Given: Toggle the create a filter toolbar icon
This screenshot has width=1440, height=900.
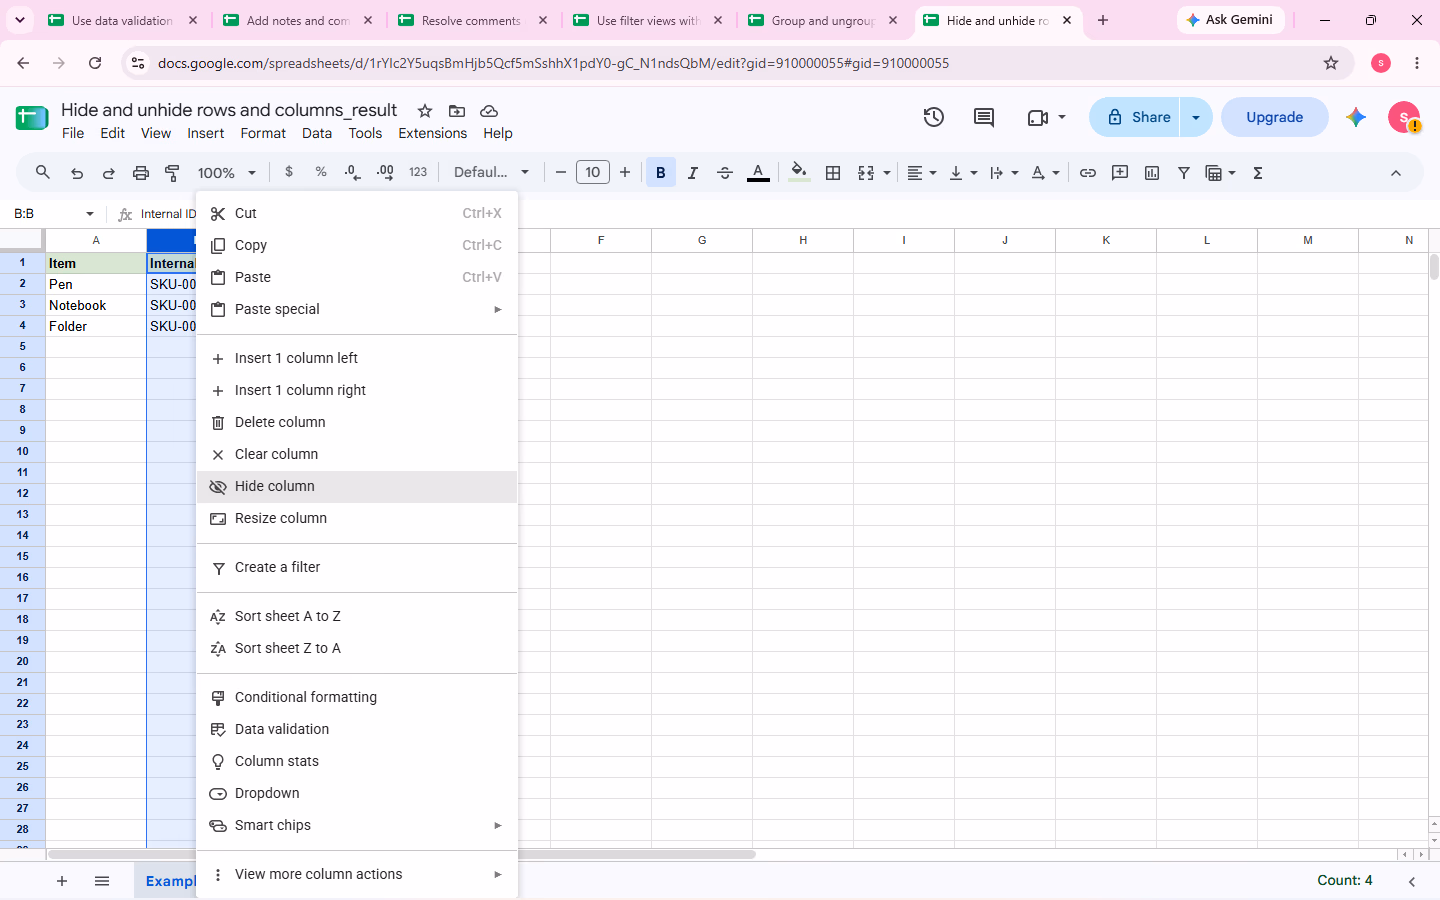Looking at the screenshot, I should pos(1184,173).
